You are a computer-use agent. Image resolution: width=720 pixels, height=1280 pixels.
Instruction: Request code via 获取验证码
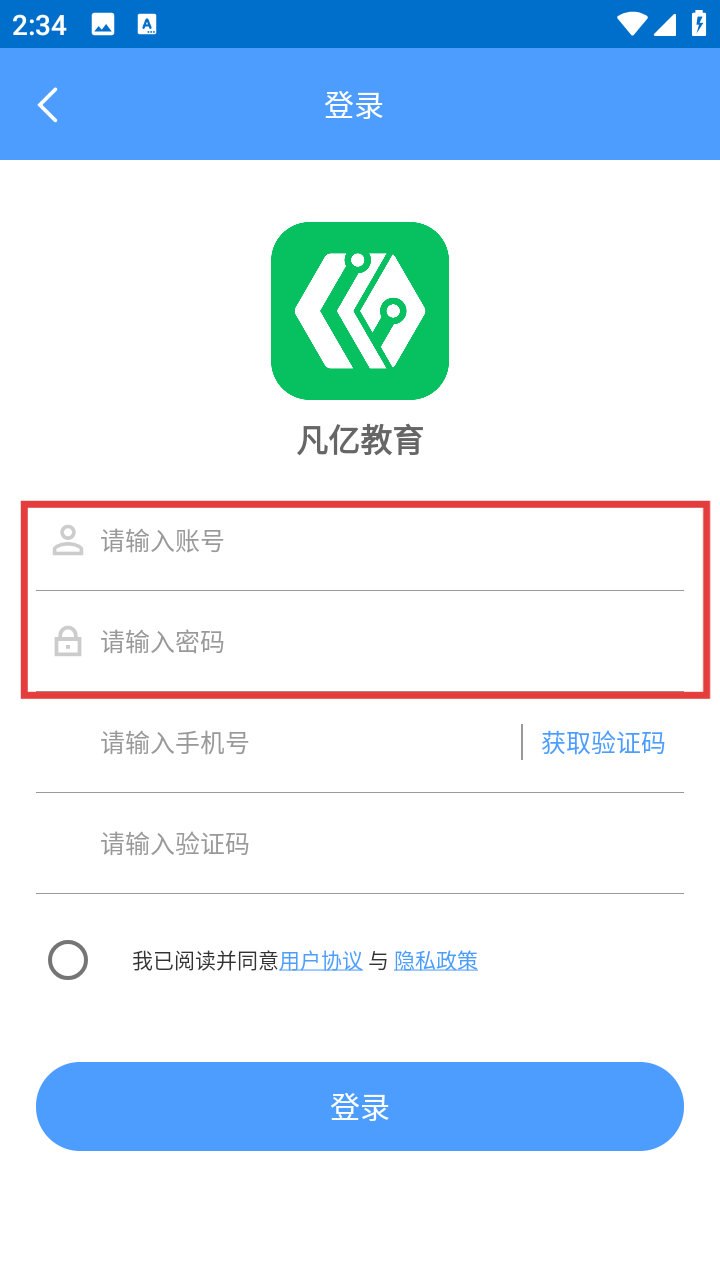pos(603,742)
